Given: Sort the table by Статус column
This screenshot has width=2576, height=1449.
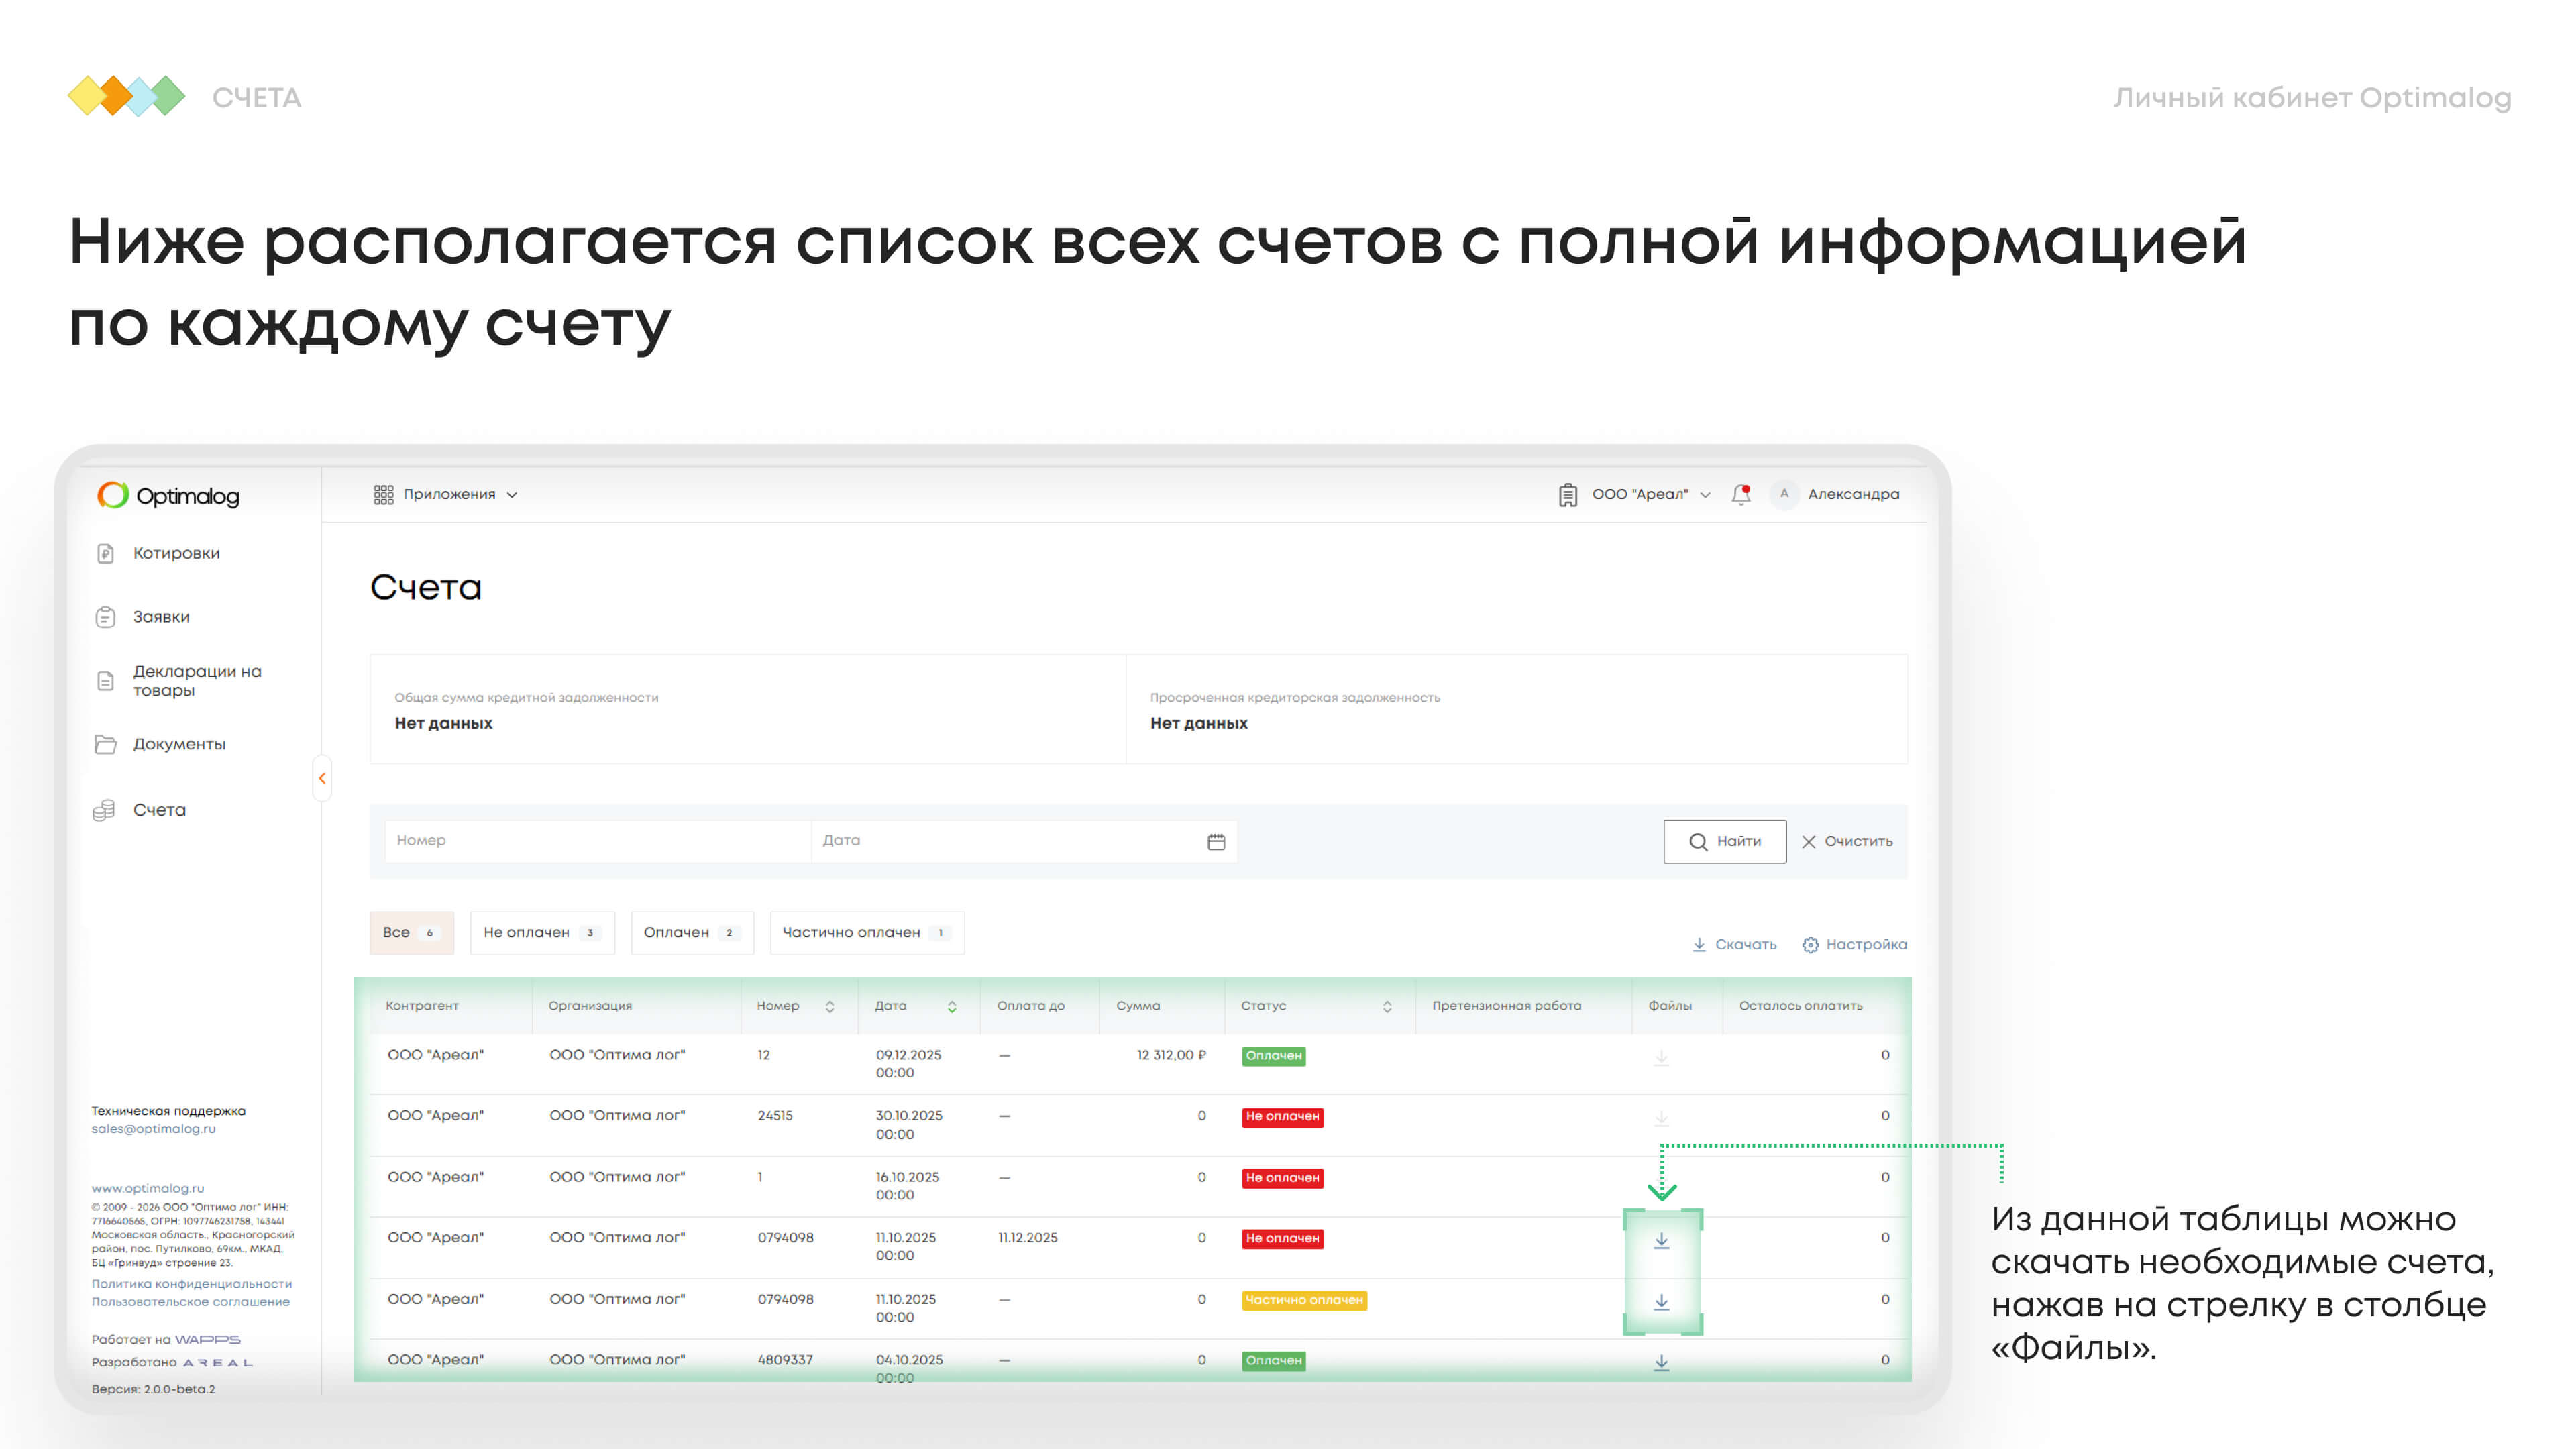Looking at the screenshot, I should [x=1387, y=1007].
